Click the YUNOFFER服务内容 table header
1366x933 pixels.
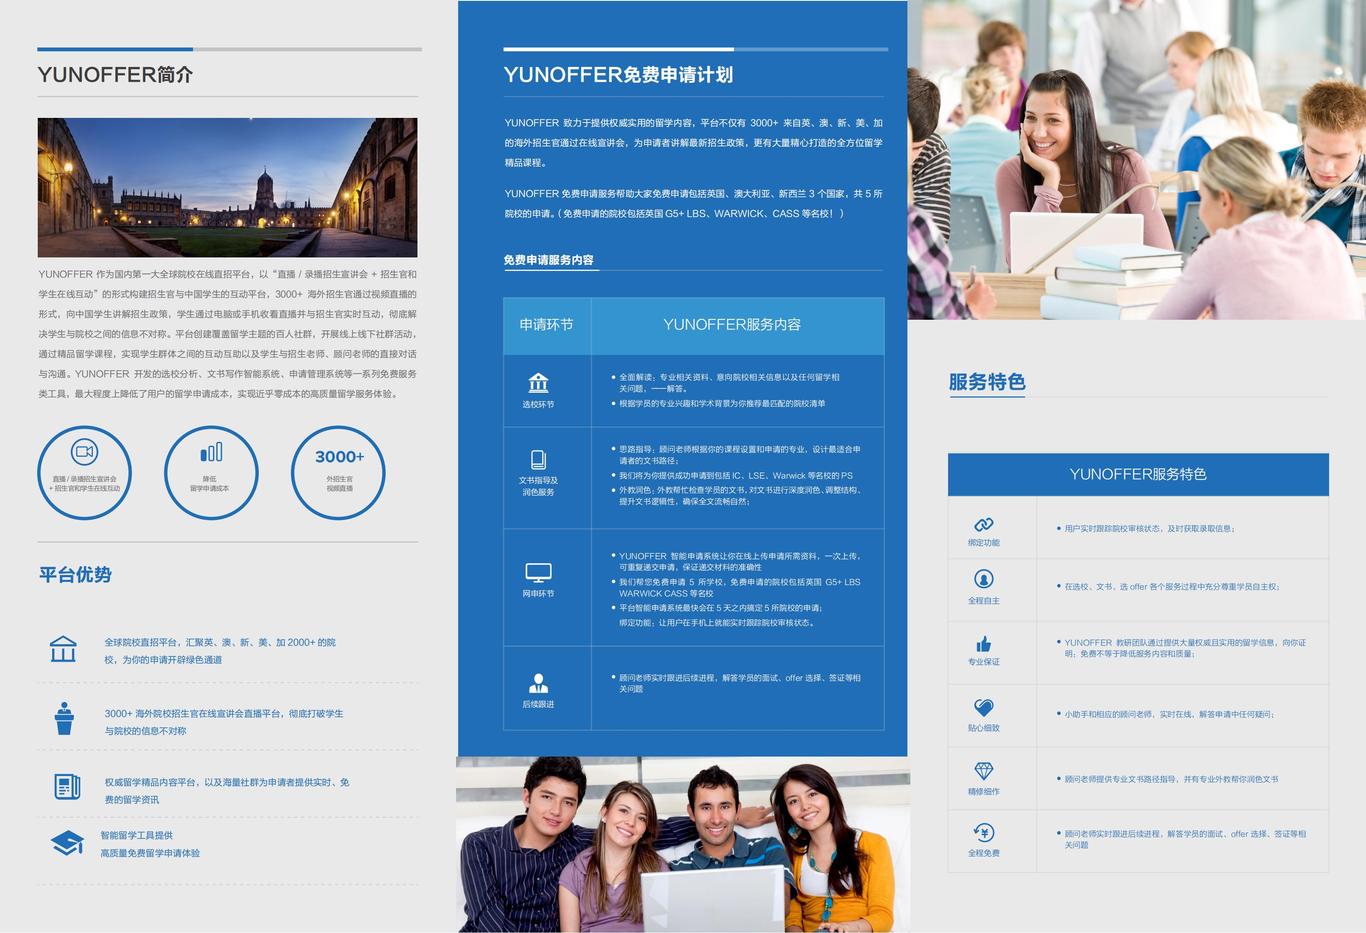[x=732, y=325]
